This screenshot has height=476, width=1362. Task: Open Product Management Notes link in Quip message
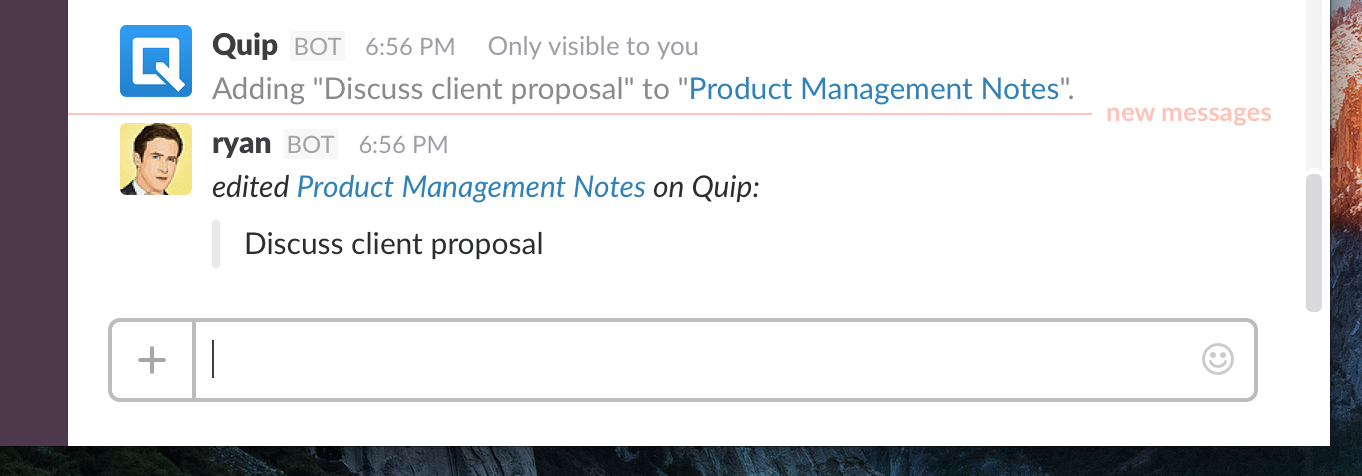point(874,89)
